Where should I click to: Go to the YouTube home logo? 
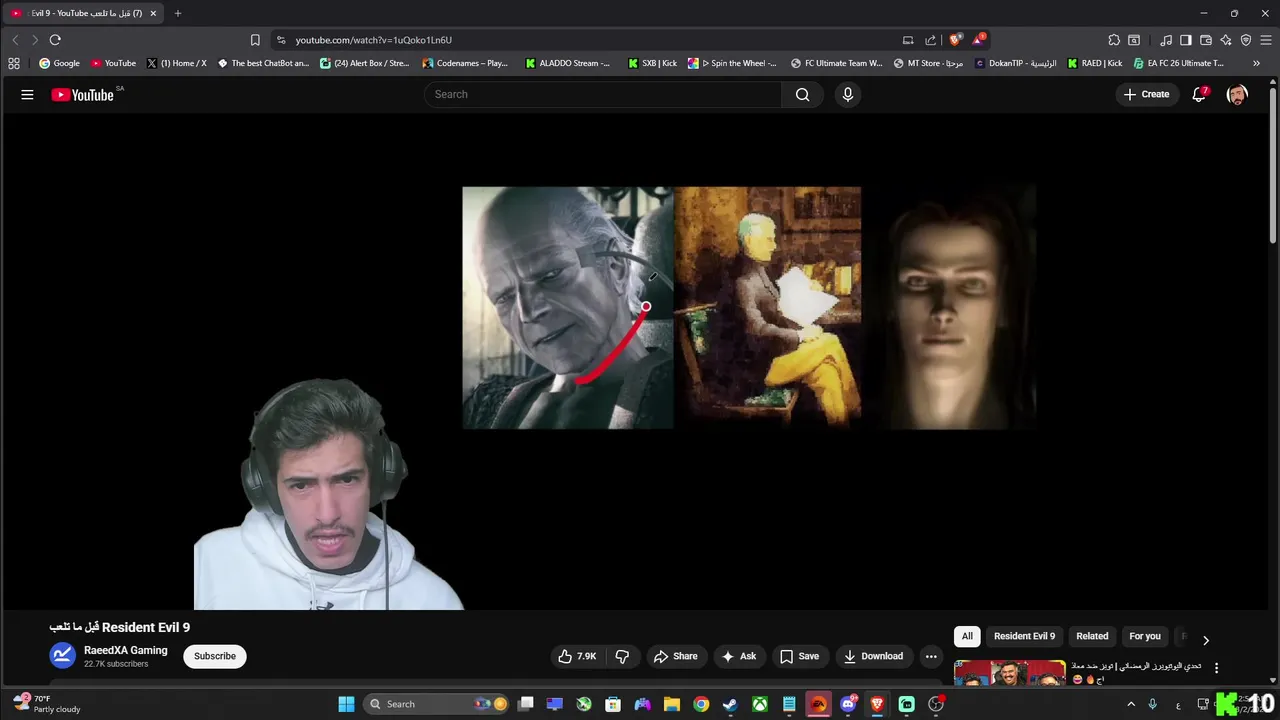tap(82, 95)
